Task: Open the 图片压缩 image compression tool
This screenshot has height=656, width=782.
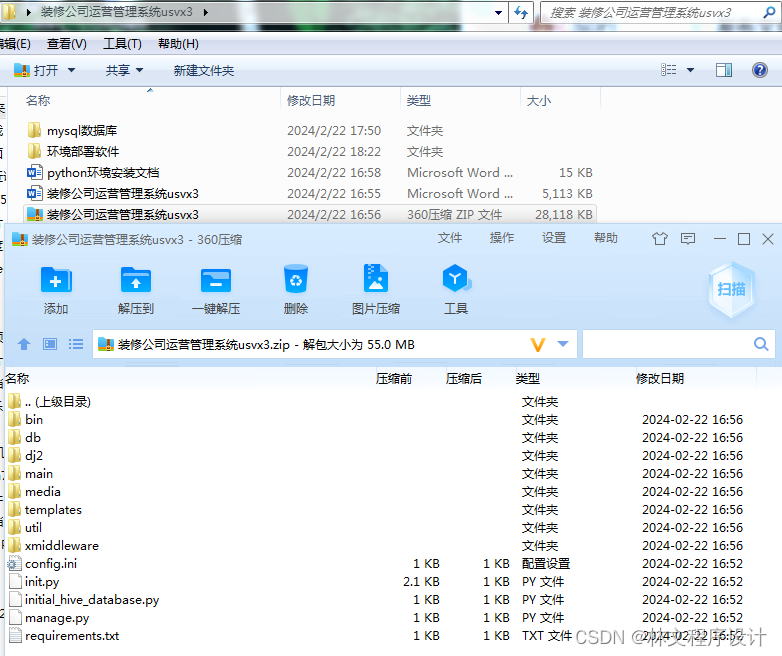Action: click(x=376, y=278)
